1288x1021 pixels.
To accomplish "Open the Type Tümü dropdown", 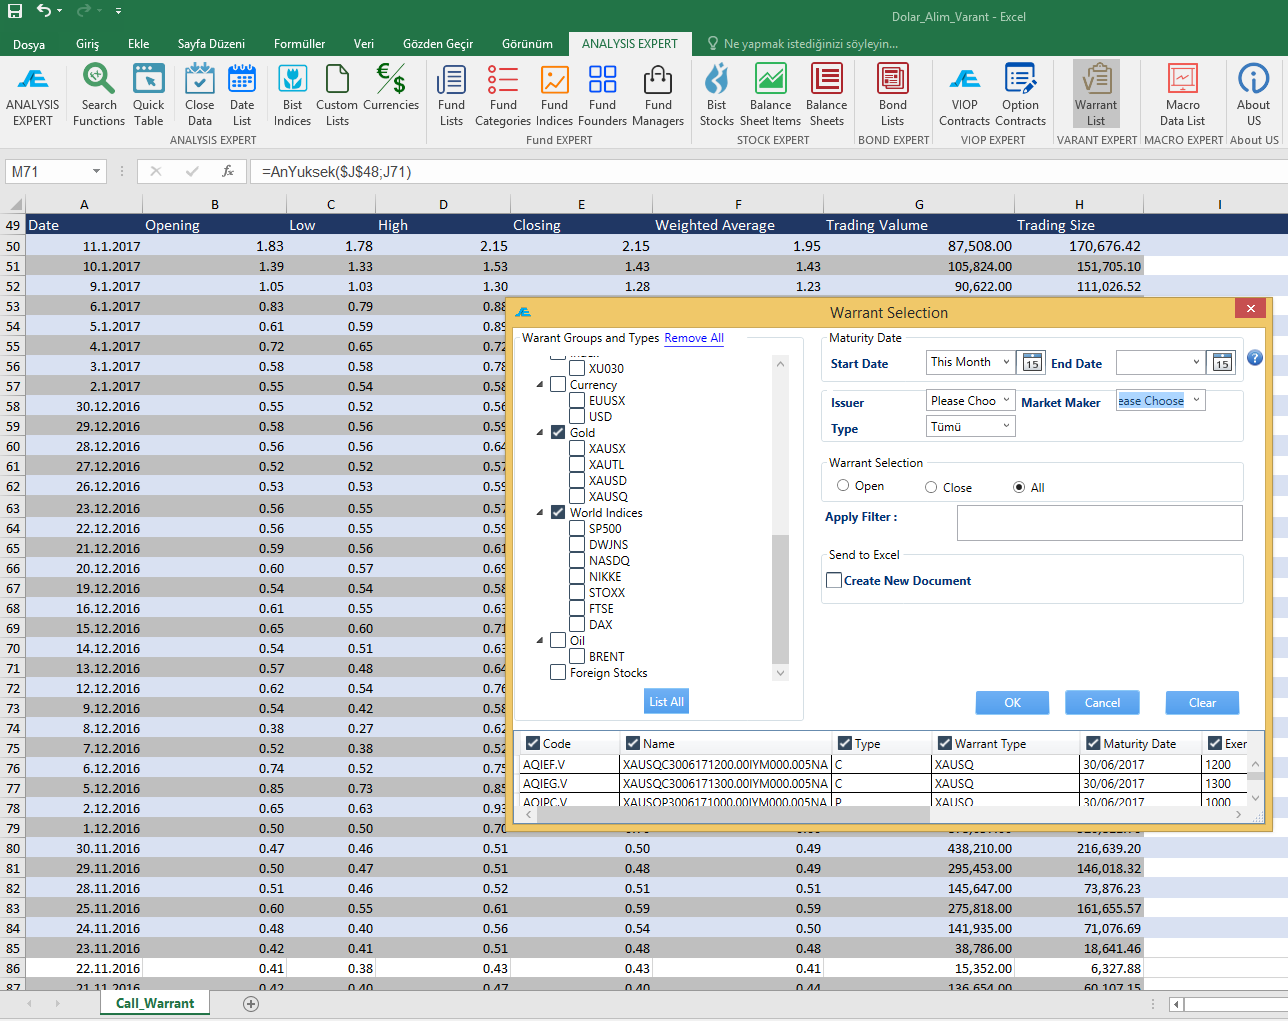I will 1007,426.
